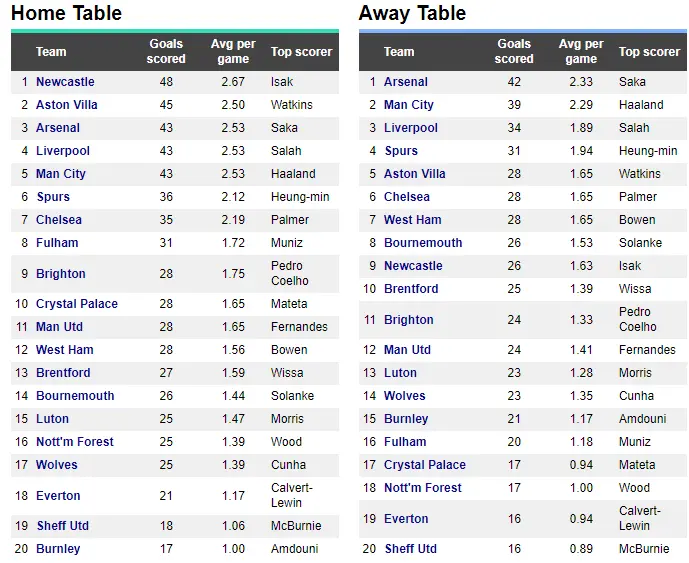Select Man City in the Away Table

[408, 105]
